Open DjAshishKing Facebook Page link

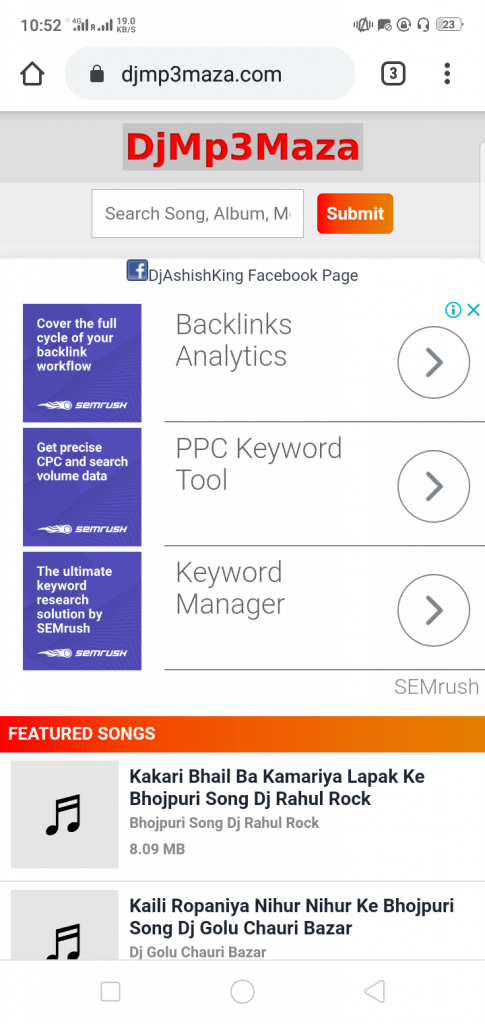coord(253,276)
